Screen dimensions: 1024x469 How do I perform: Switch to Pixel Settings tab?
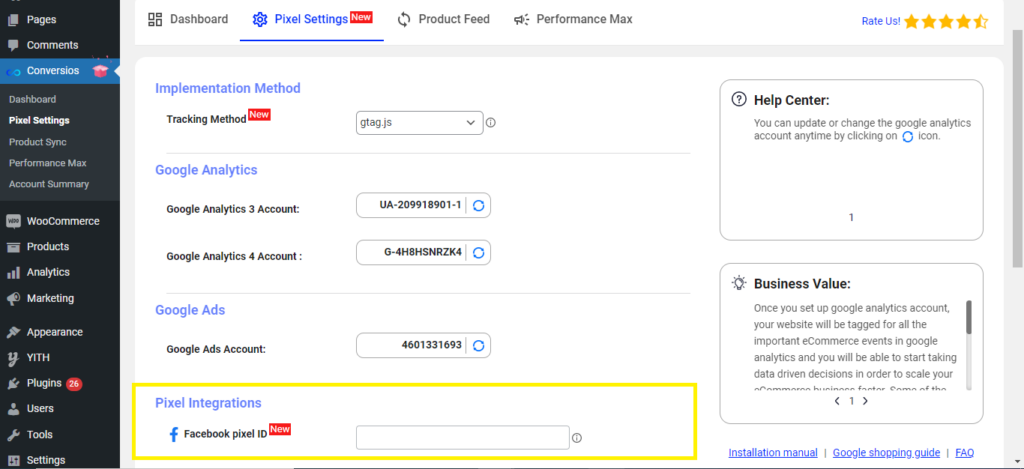(x=312, y=20)
